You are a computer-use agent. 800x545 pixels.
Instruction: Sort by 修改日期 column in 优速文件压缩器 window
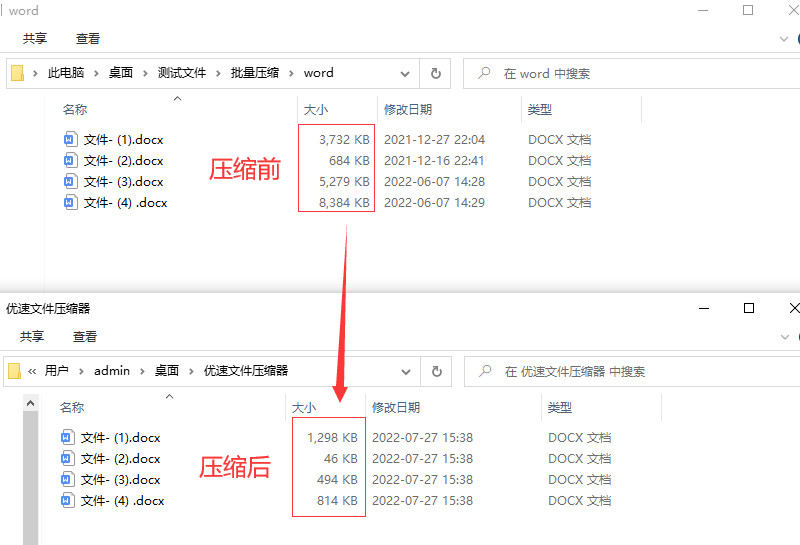[x=396, y=407]
